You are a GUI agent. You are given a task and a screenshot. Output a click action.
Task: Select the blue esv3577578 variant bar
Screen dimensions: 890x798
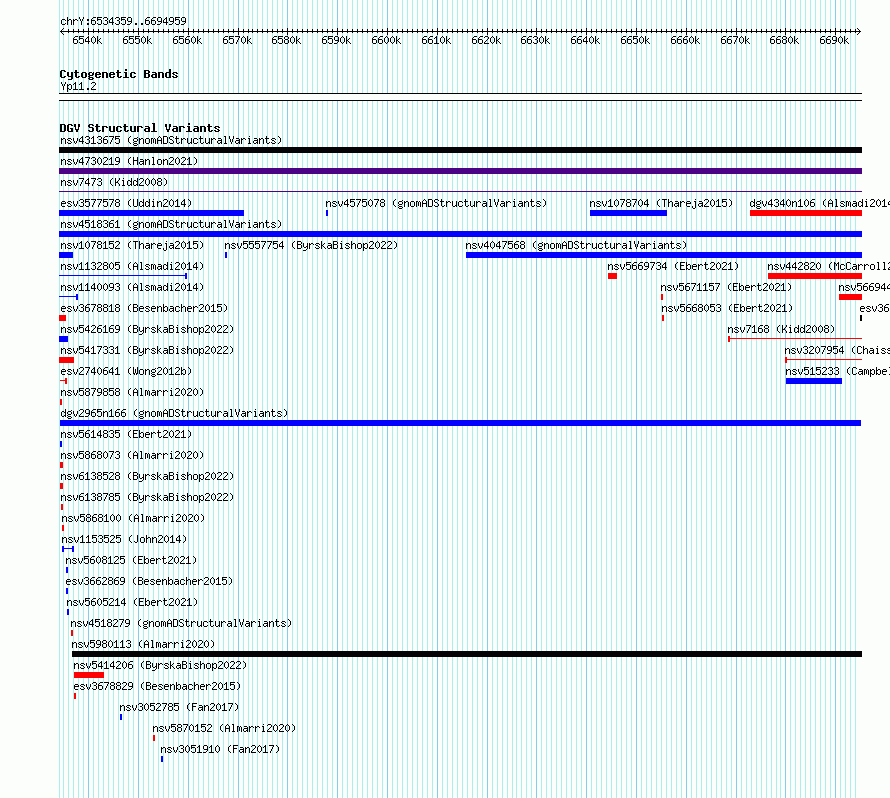(x=152, y=213)
